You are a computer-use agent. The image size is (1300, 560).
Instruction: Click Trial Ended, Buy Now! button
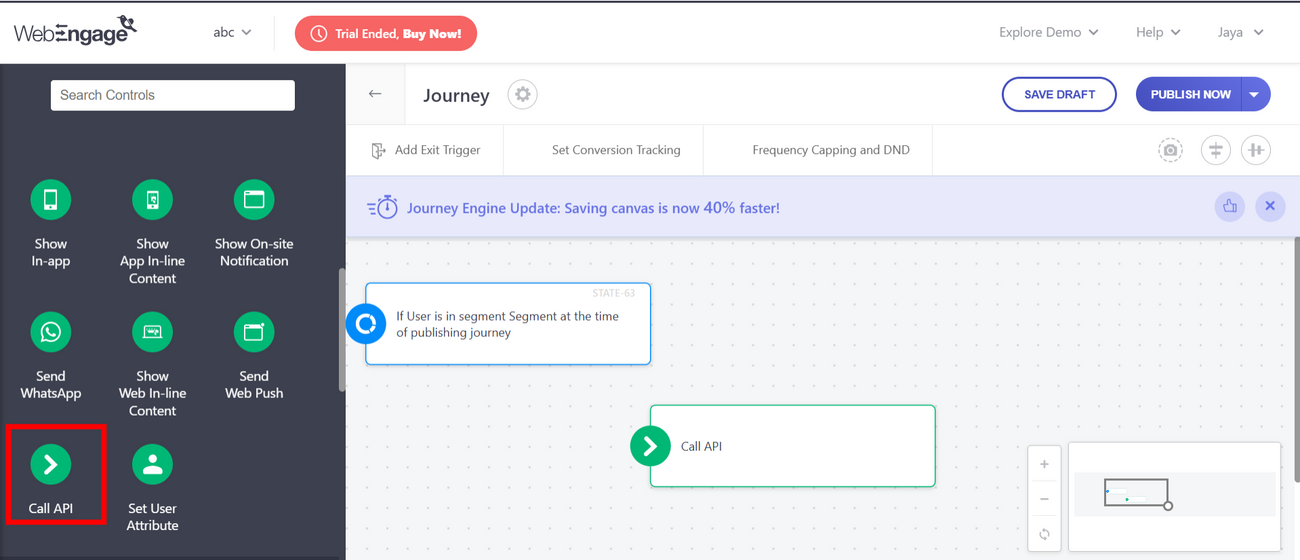pyautogui.click(x=386, y=33)
